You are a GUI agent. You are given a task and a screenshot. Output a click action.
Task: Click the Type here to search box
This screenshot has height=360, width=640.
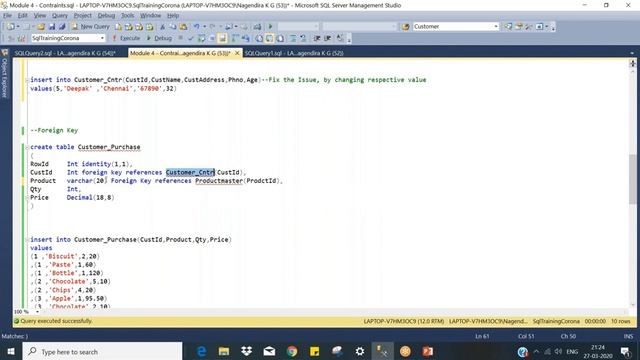click(x=102, y=351)
